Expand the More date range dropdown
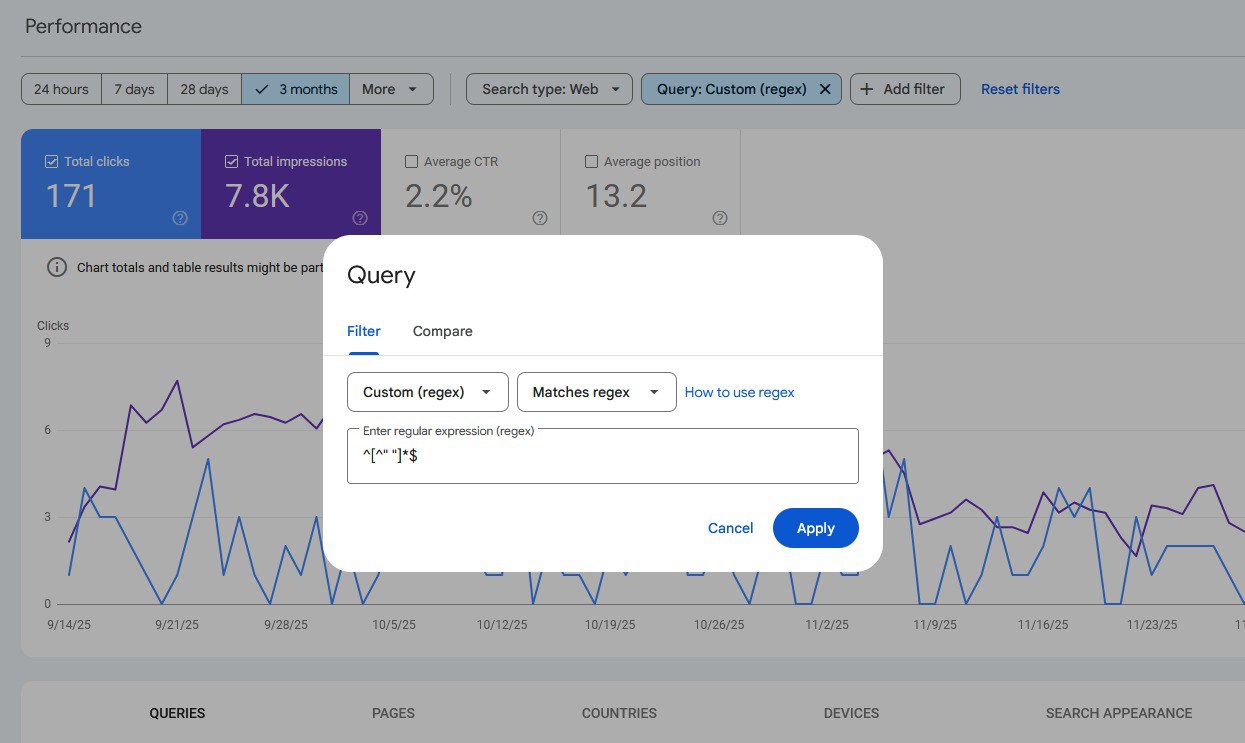 click(390, 89)
